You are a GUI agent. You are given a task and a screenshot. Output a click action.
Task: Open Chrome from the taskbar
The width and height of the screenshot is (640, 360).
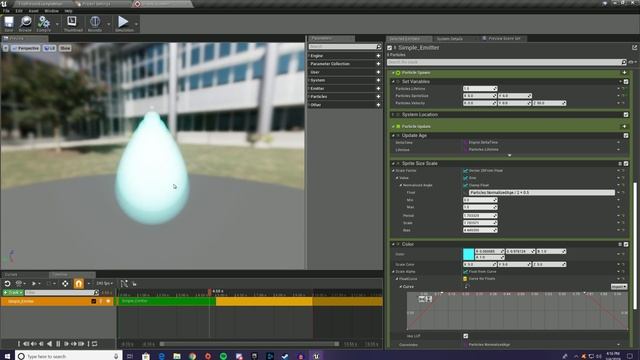coord(192,356)
